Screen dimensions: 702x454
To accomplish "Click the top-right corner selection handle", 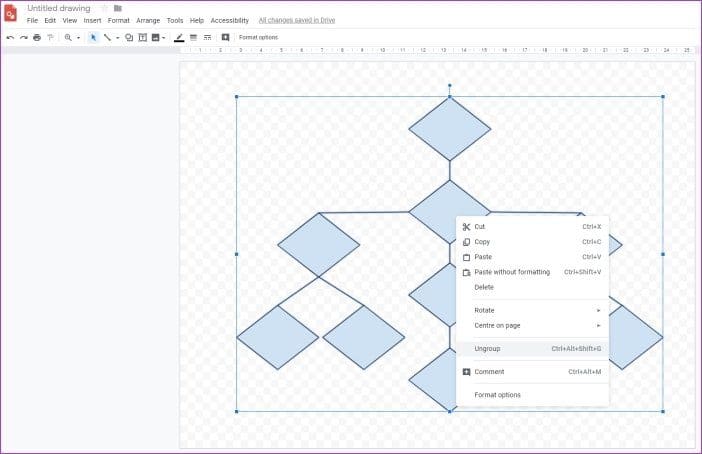I will pos(663,97).
